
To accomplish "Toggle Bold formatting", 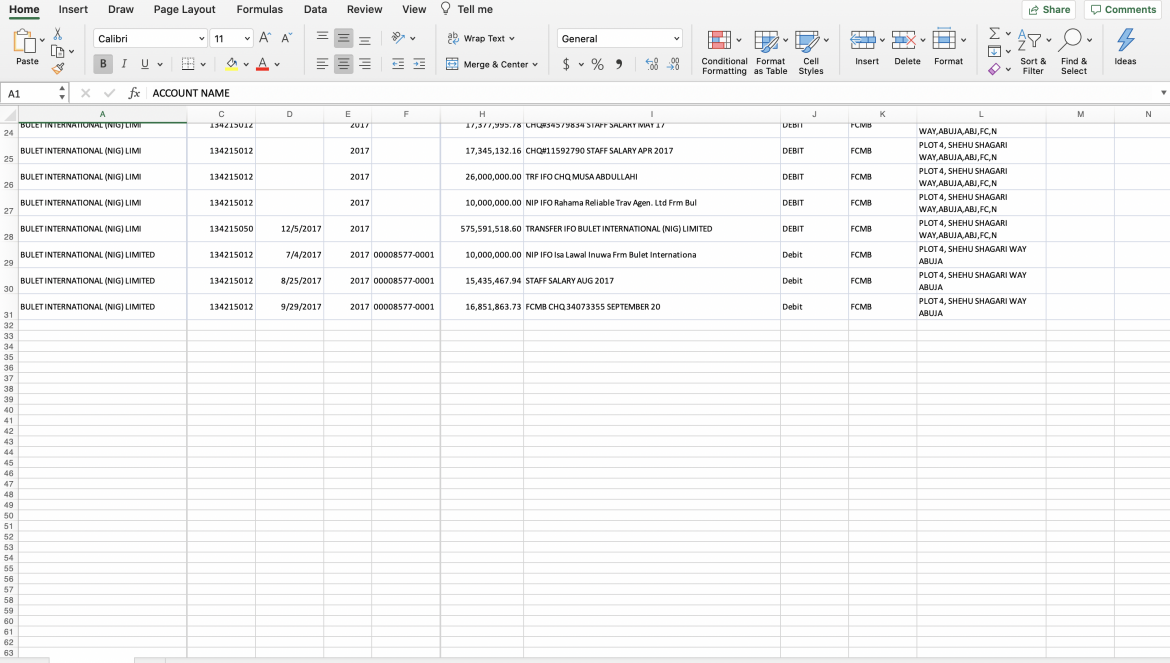I will click(x=103, y=64).
